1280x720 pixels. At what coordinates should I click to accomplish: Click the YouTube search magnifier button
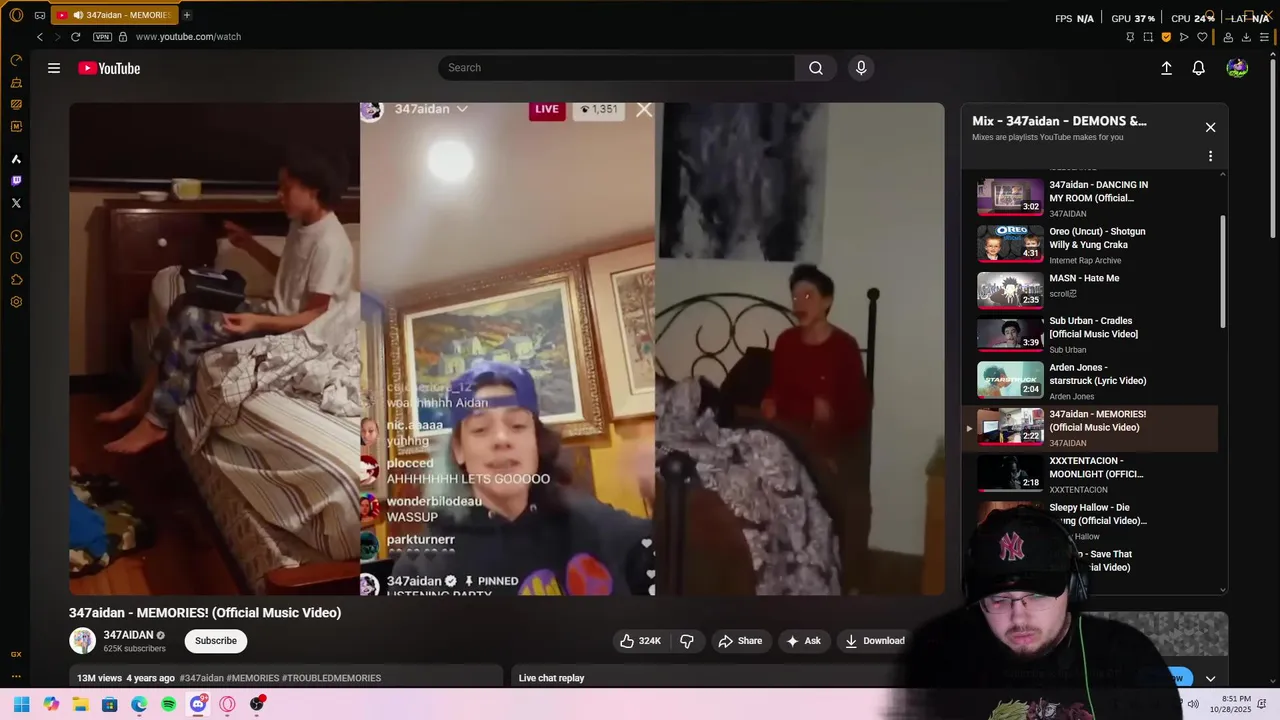point(816,68)
